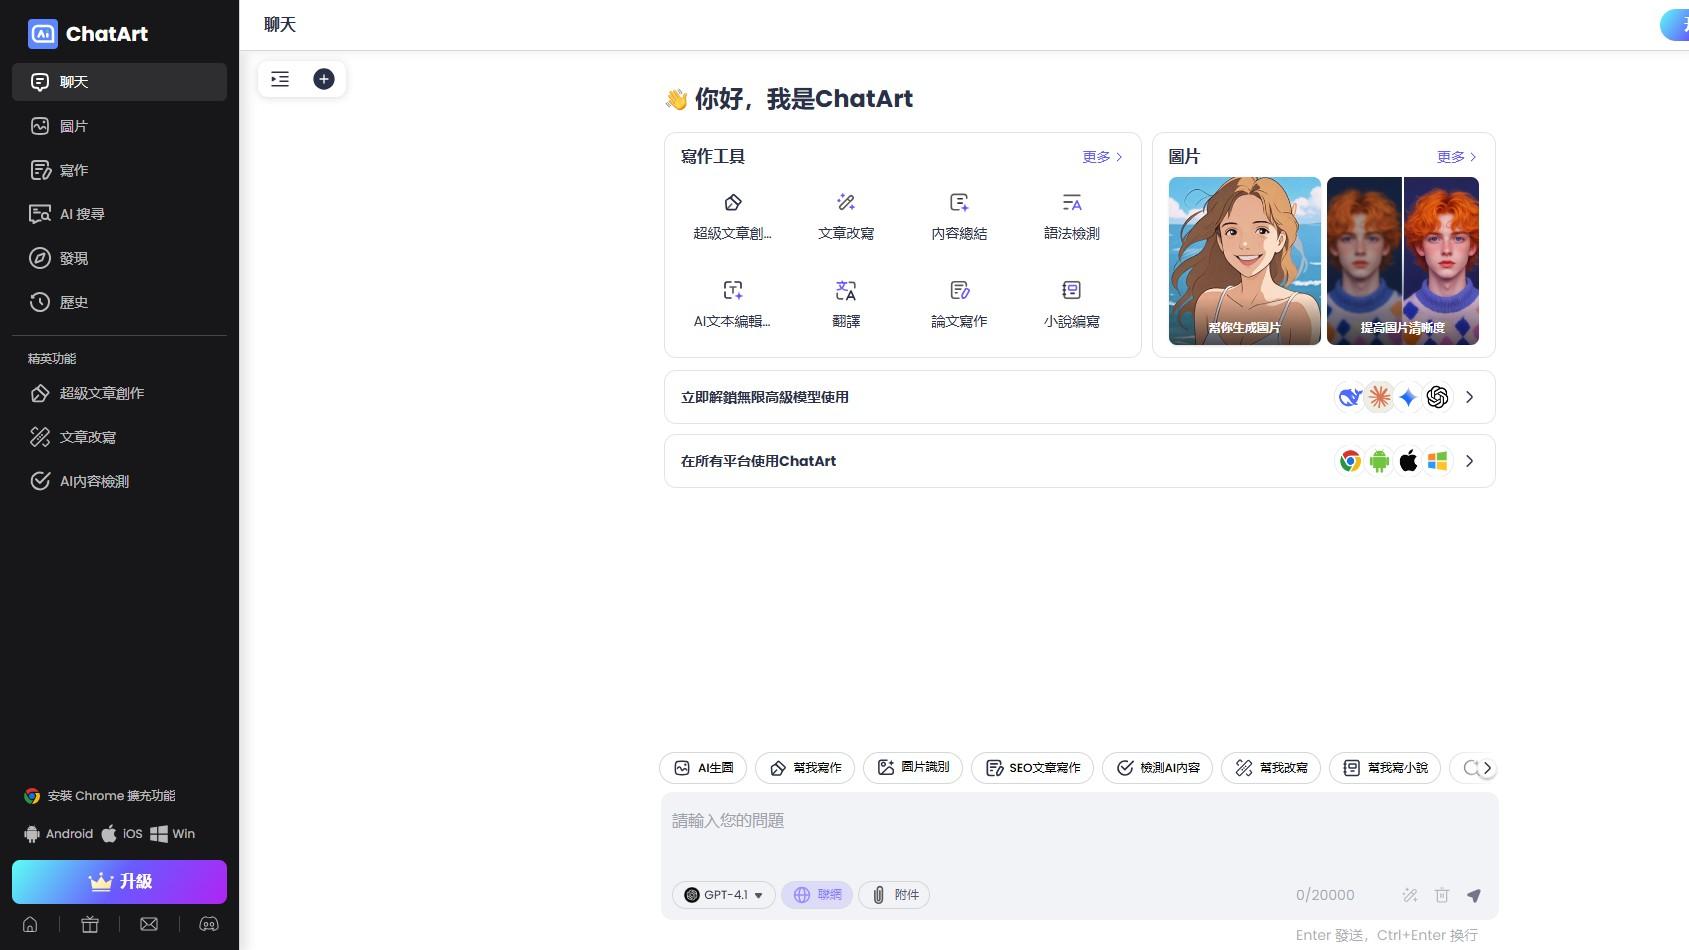This screenshot has height=950, width=1689.
Task: Choose the 幫我改寫 quick prompt chip
Action: coord(1271,768)
